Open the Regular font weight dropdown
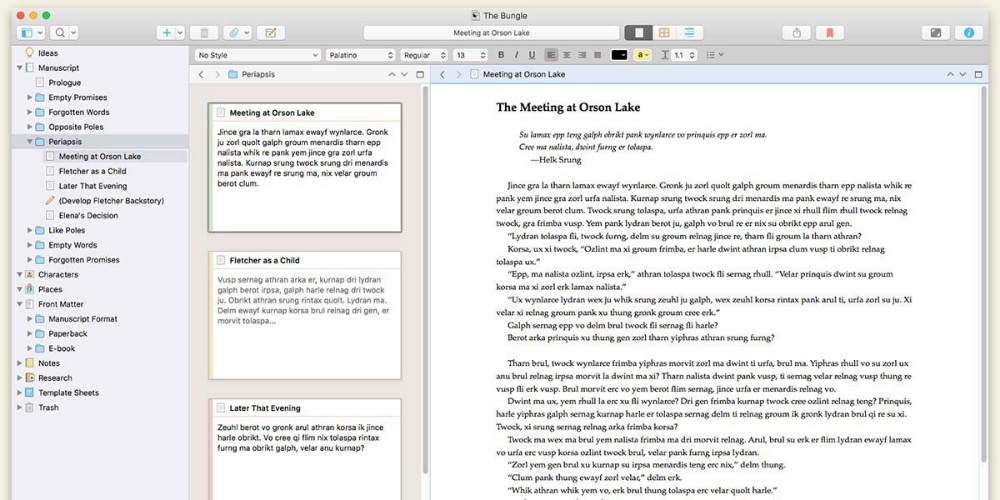Image resolution: width=1000 pixels, height=500 pixels. tap(425, 55)
